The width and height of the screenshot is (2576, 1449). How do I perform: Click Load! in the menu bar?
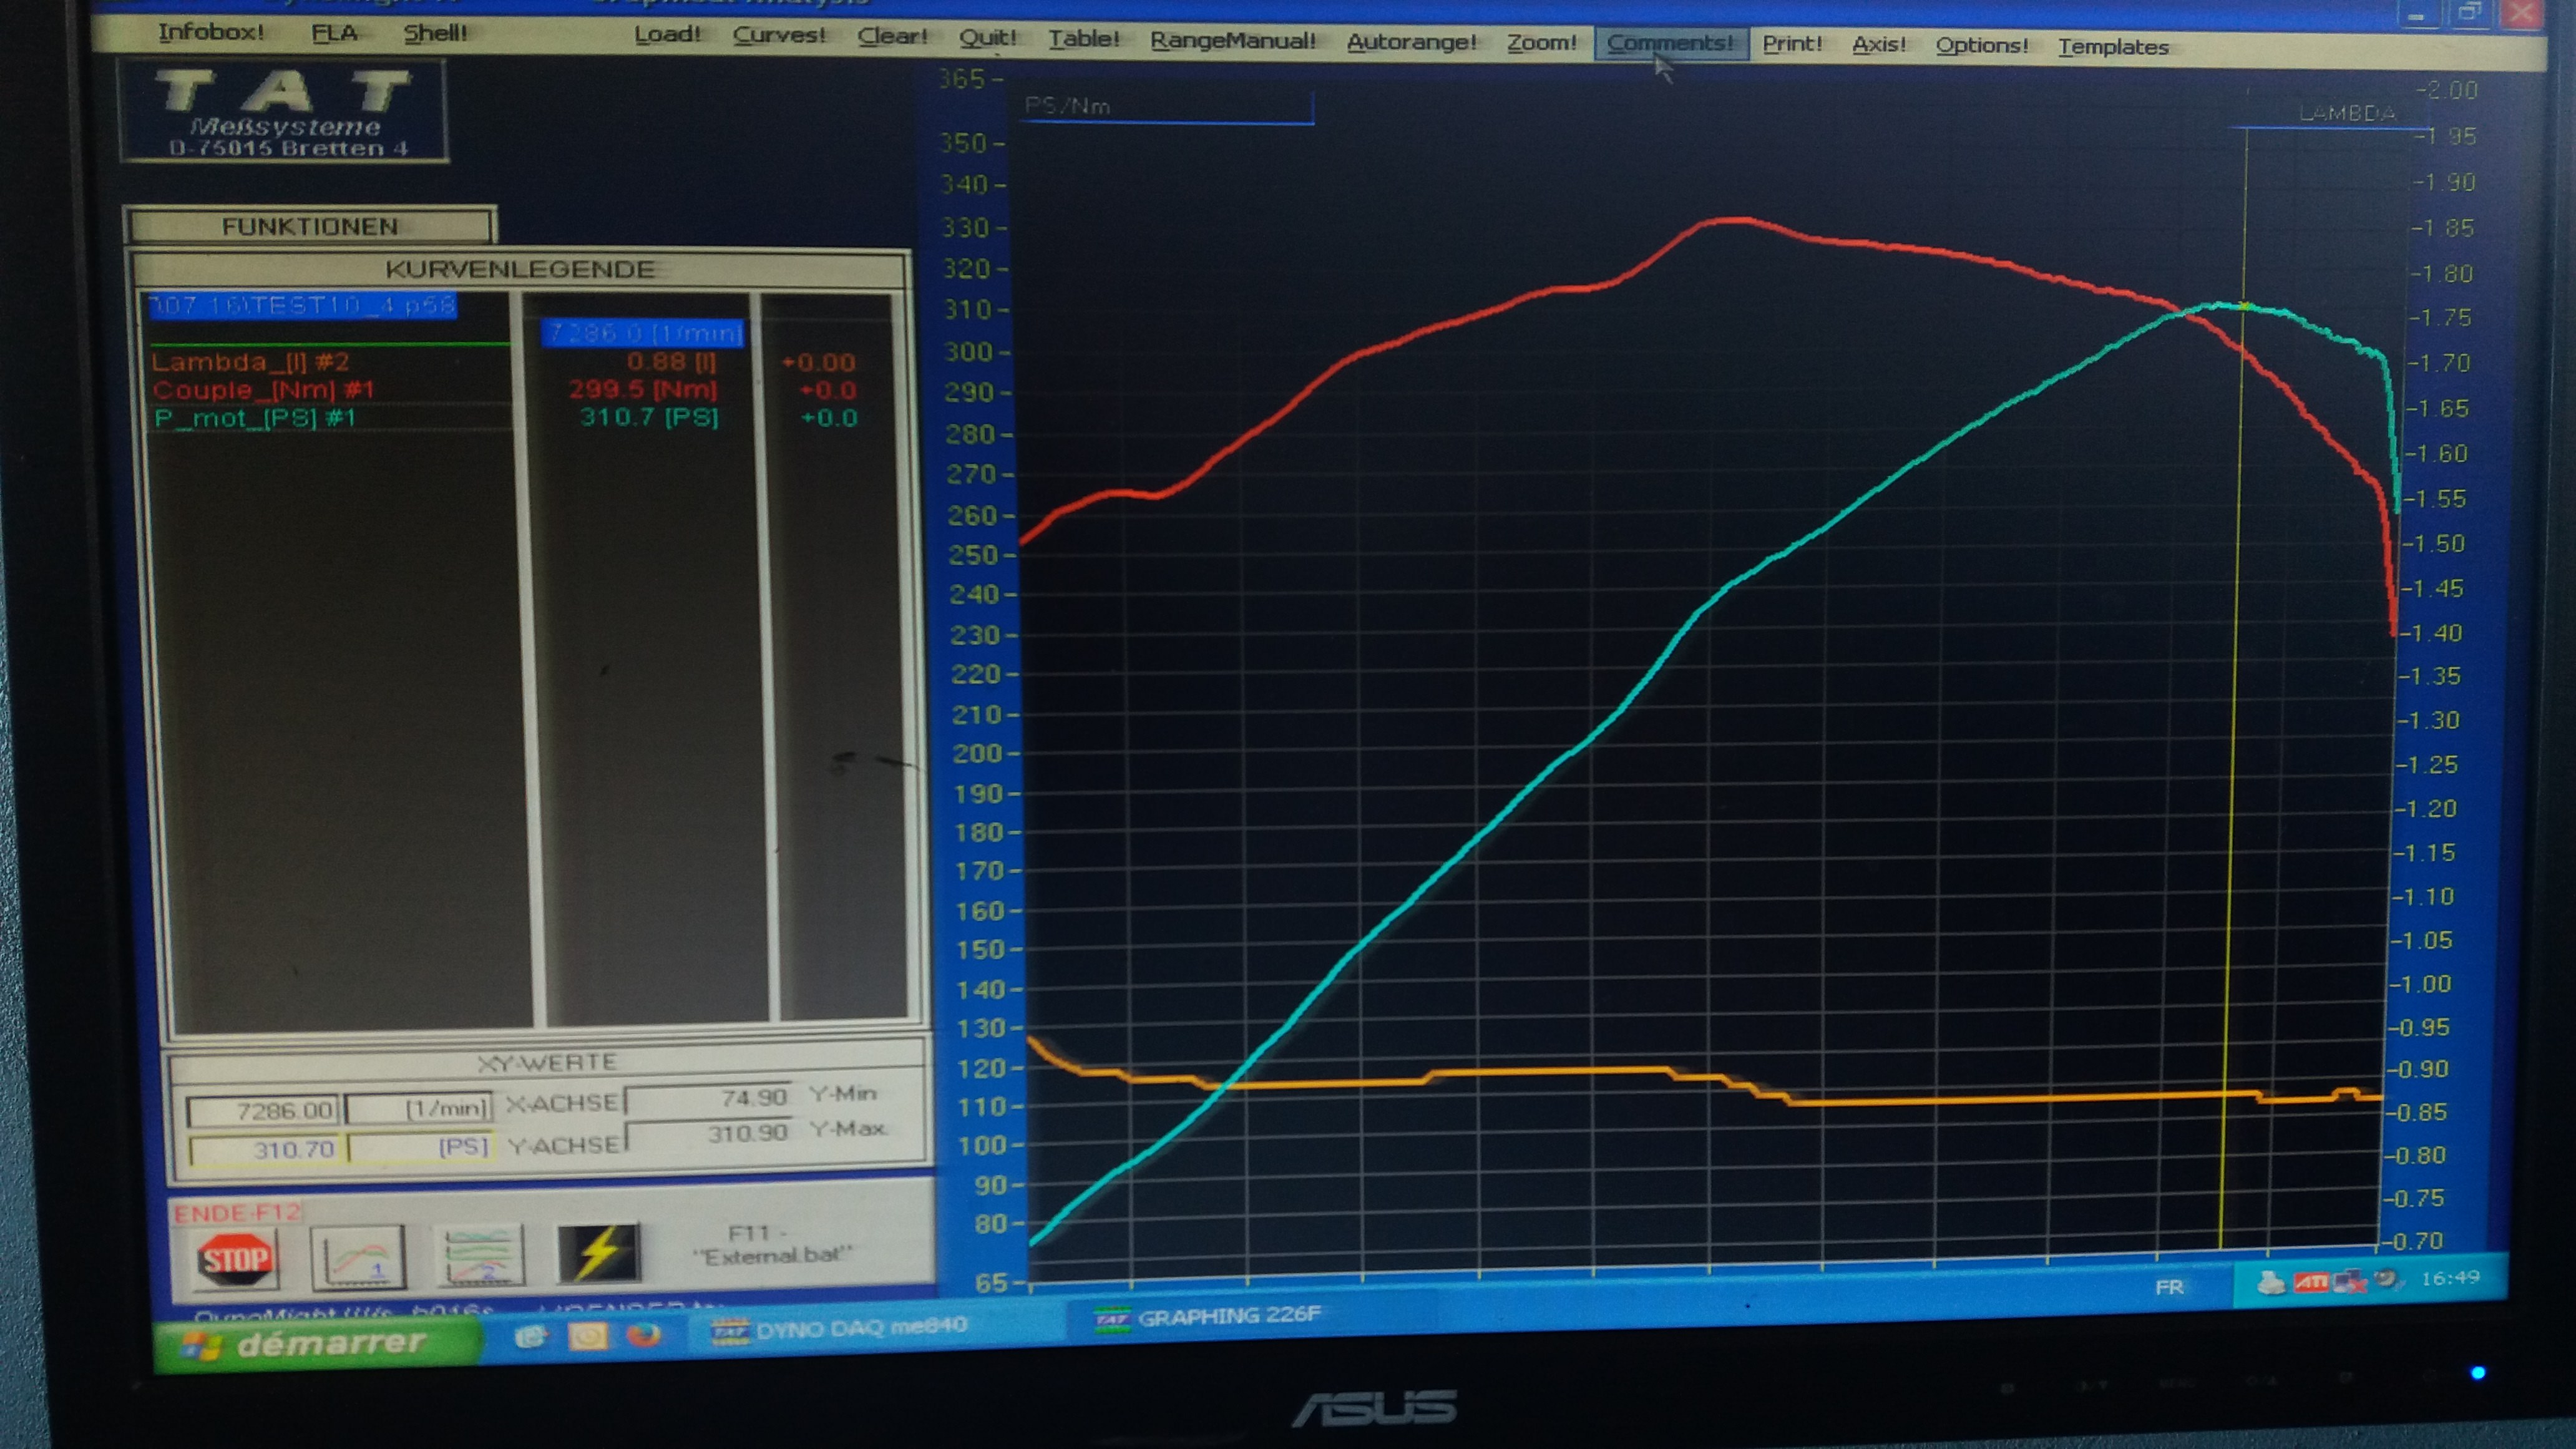tap(667, 35)
